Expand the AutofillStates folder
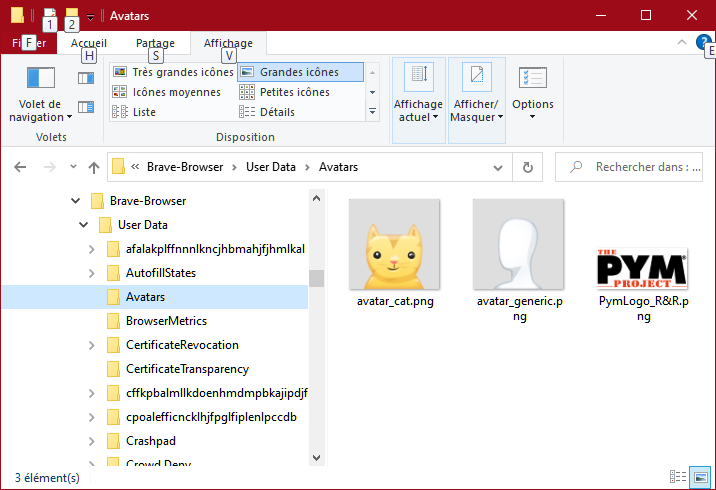716x490 pixels. click(92, 273)
